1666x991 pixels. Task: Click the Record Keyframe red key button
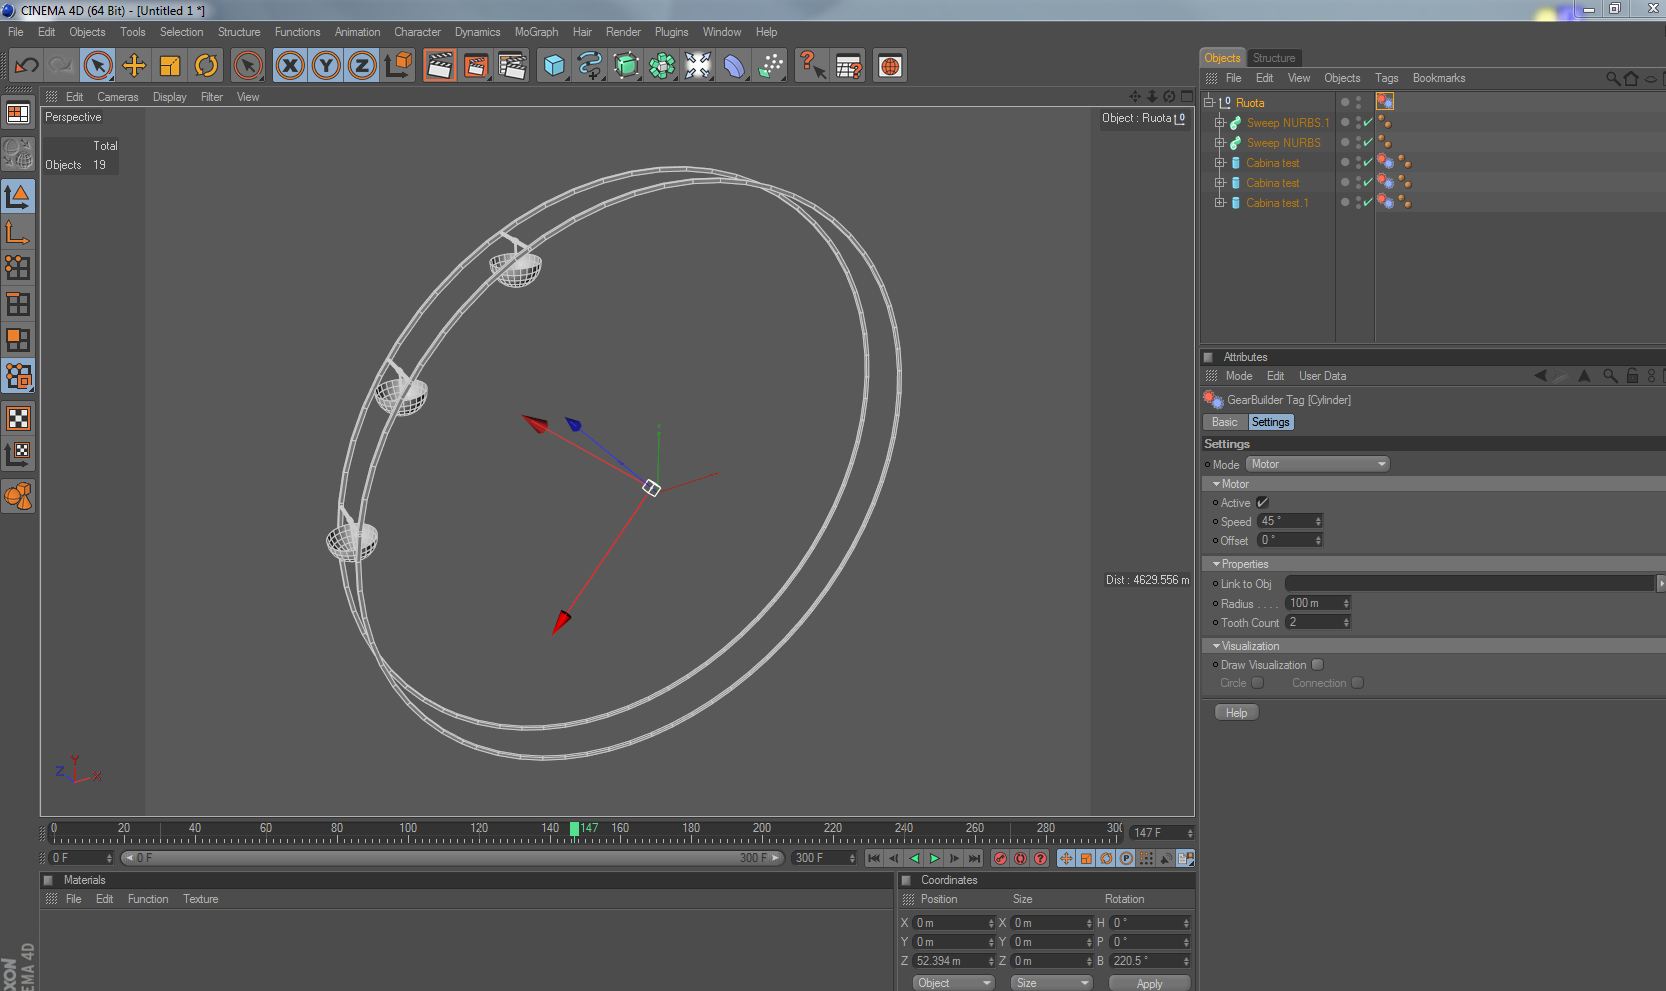click(x=1000, y=858)
